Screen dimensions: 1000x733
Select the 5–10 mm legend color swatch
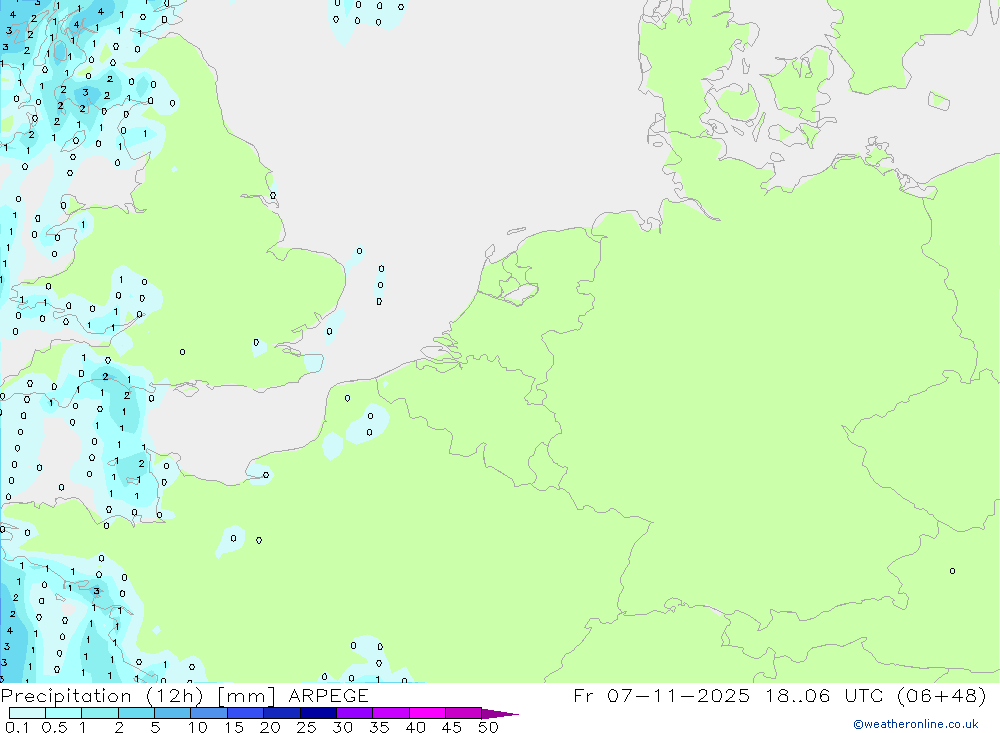(x=173, y=713)
